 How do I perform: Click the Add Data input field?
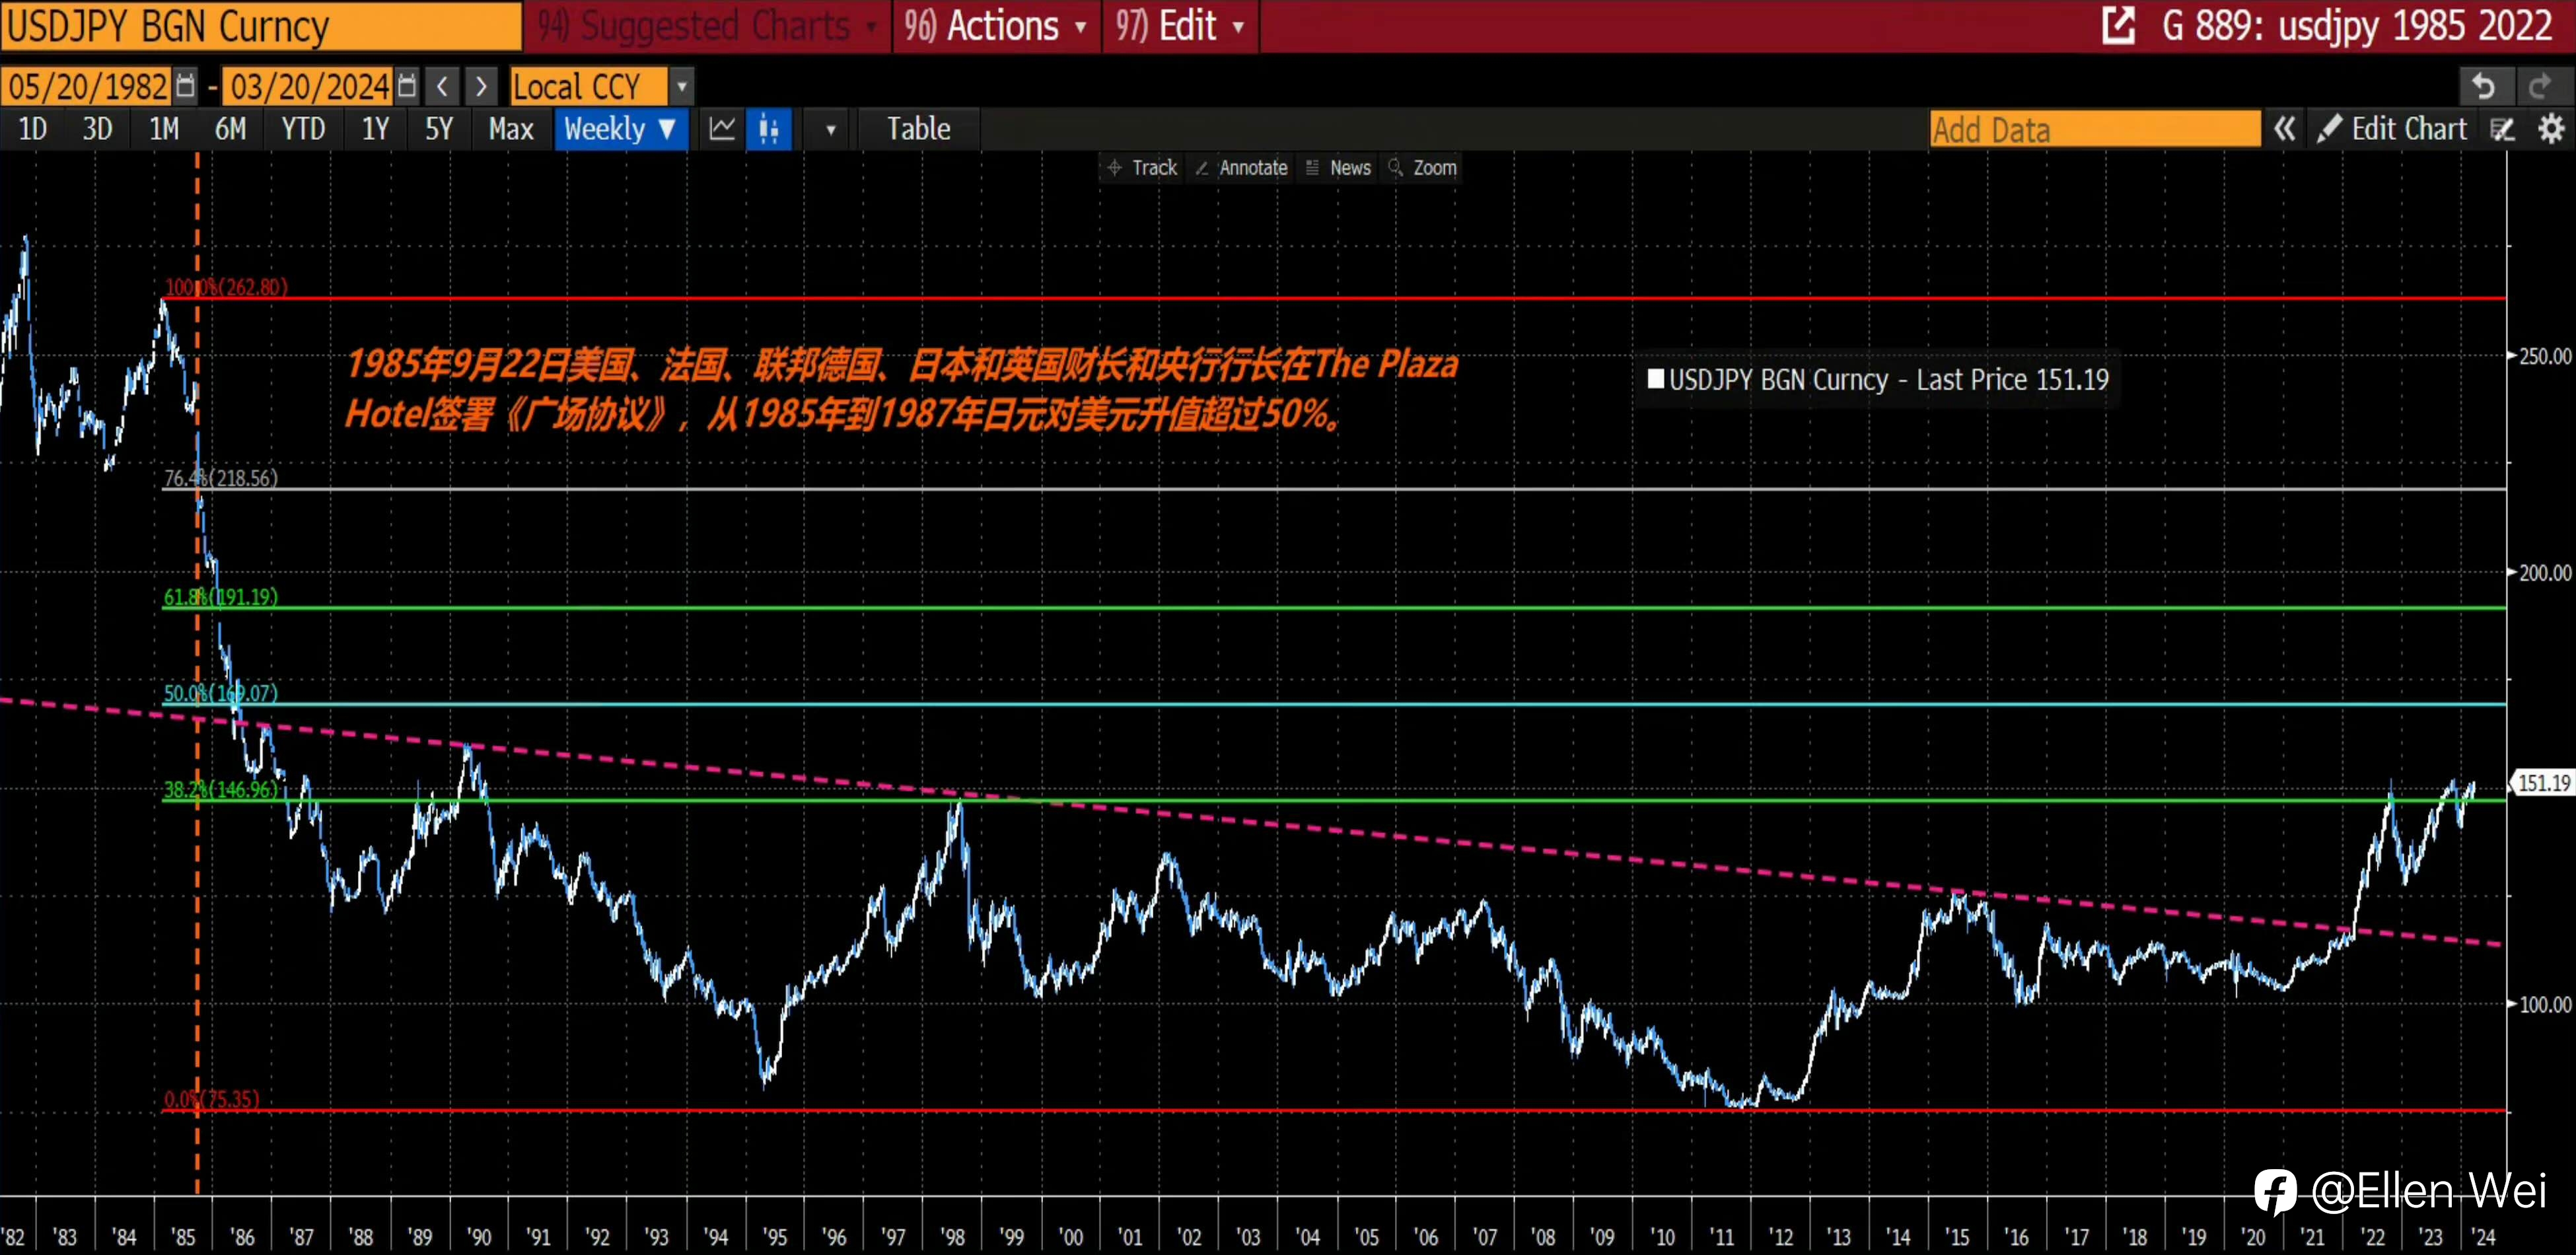[2094, 129]
